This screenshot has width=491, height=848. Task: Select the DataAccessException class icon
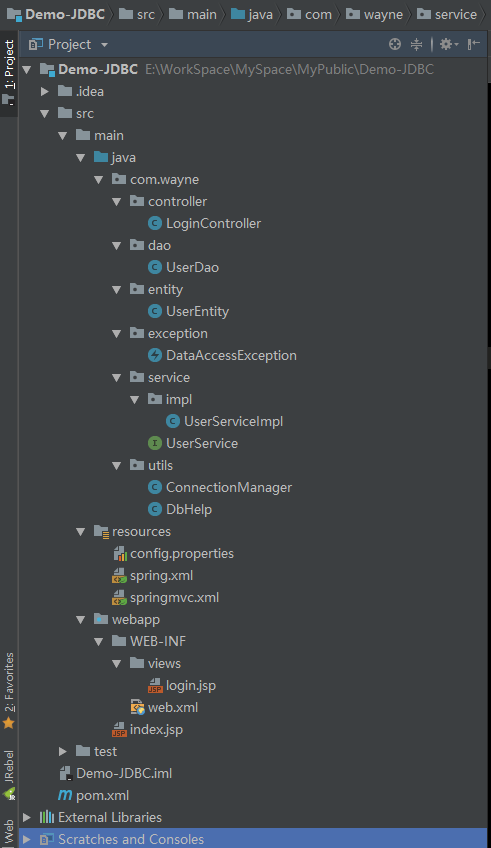coord(155,355)
